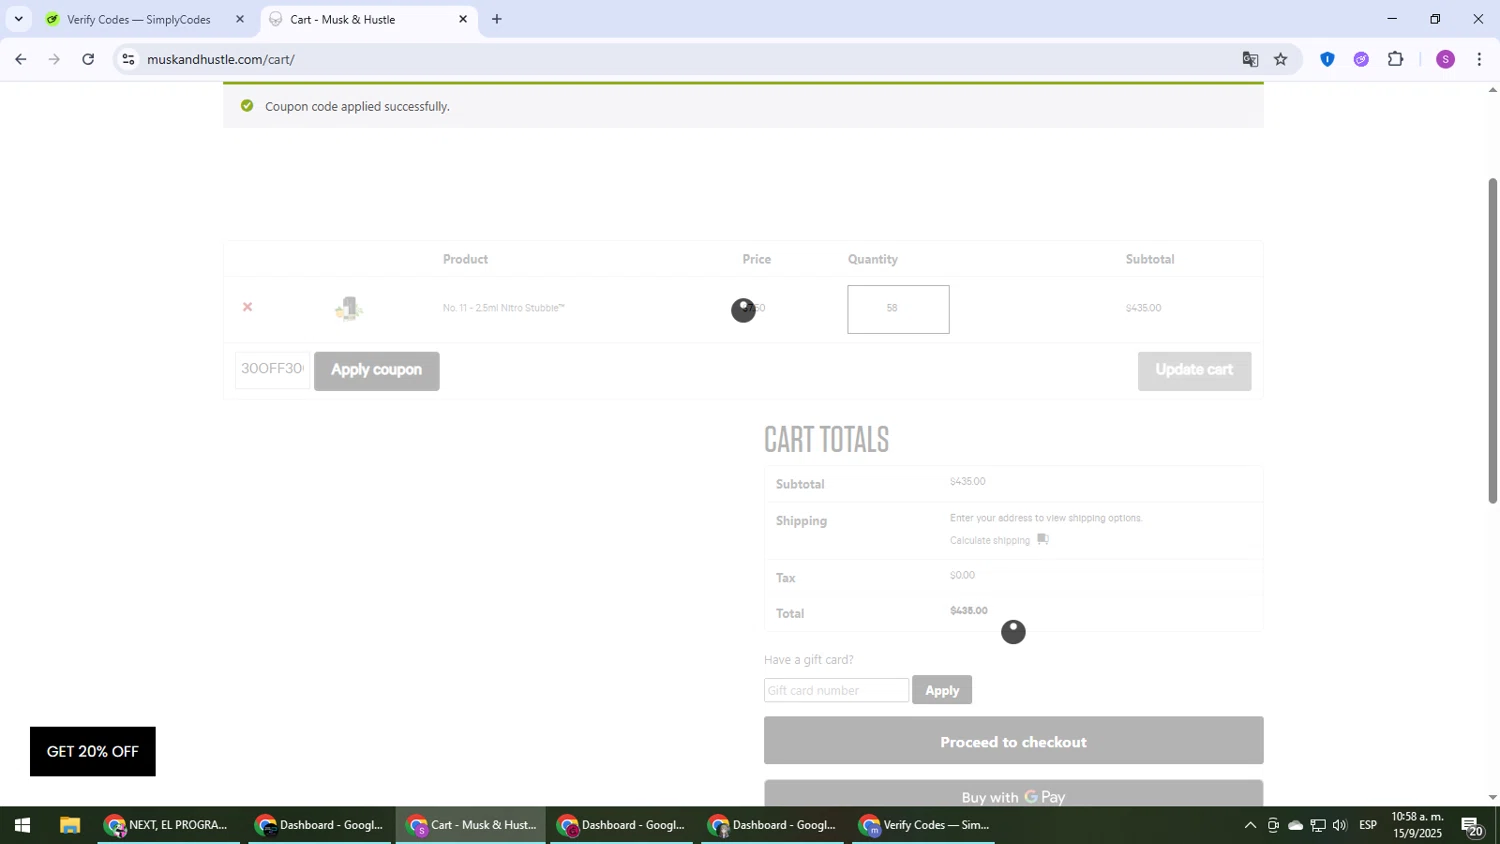Open the GET 20% OFF promo
1500x844 pixels.
pyautogui.click(x=93, y=751)
